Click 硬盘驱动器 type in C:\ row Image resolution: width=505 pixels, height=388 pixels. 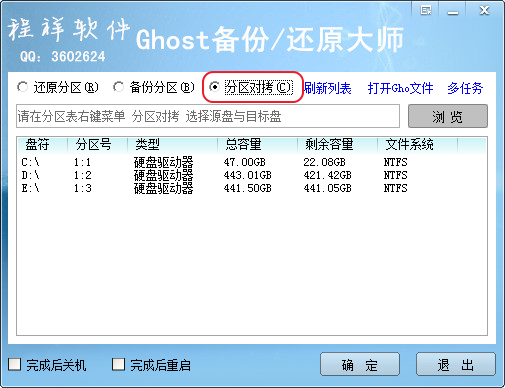tap(163, 162)
